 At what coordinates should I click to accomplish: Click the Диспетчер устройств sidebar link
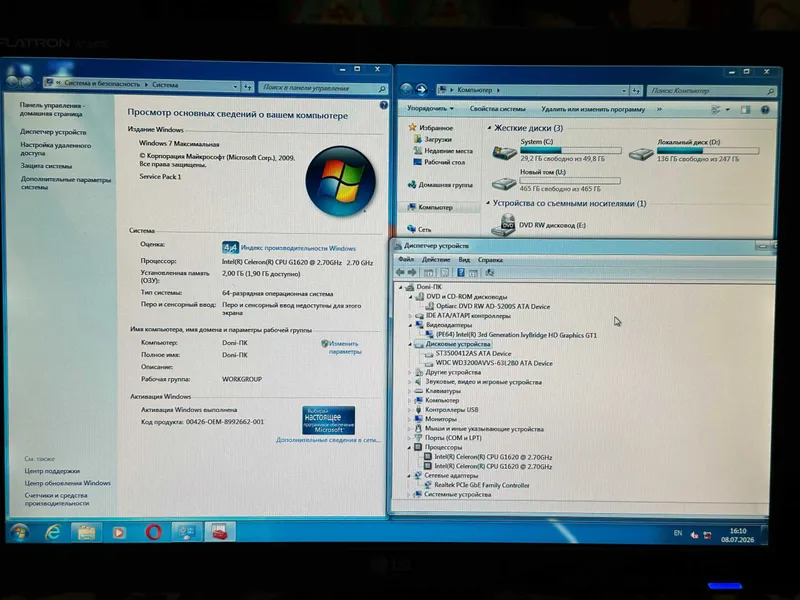(53, 132)
